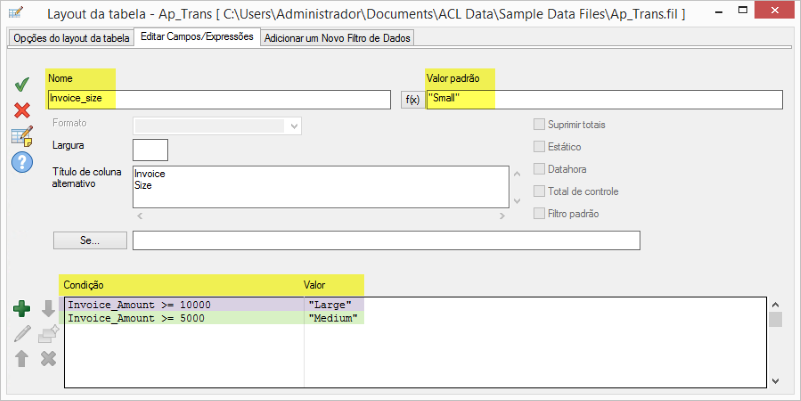Add a condition with green plus icon
This screenshot has height=401, width=801.
pos(22,309)
